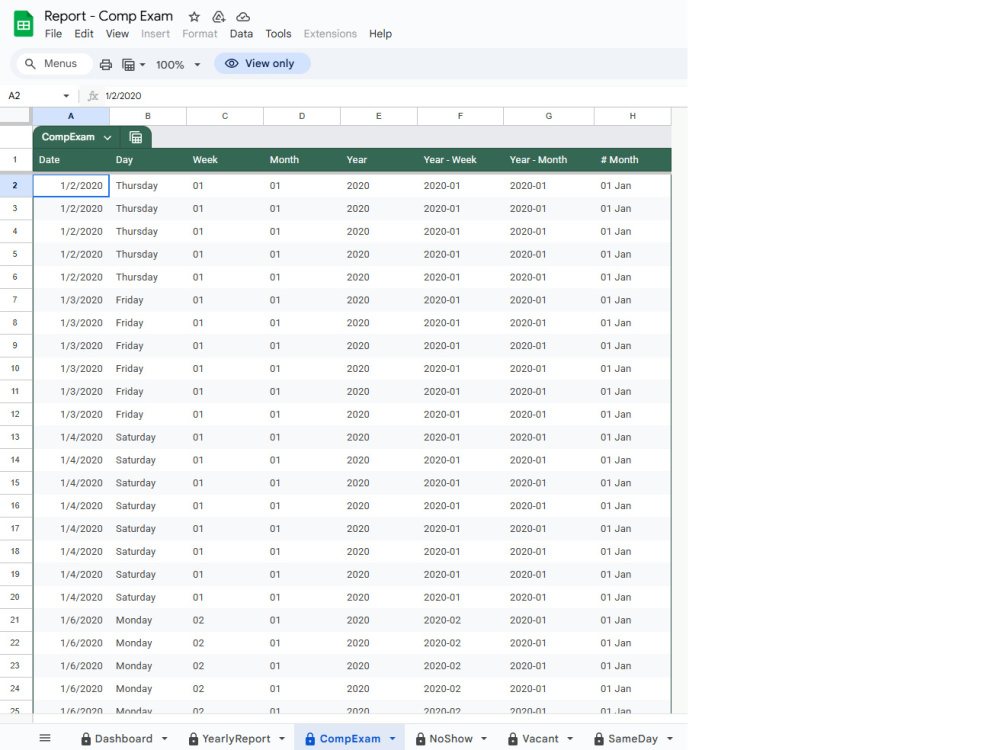Click the Month header cell
Screen dimensions: 1000x750
point(302,160)
